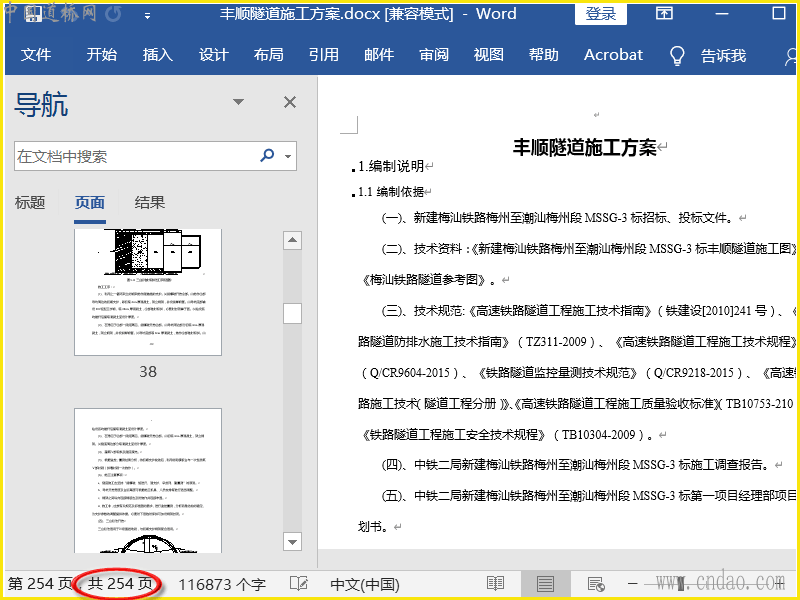Viewport: 800px width, 600px height.
Task: Open the 文件 menu
Action: point(36,55)
